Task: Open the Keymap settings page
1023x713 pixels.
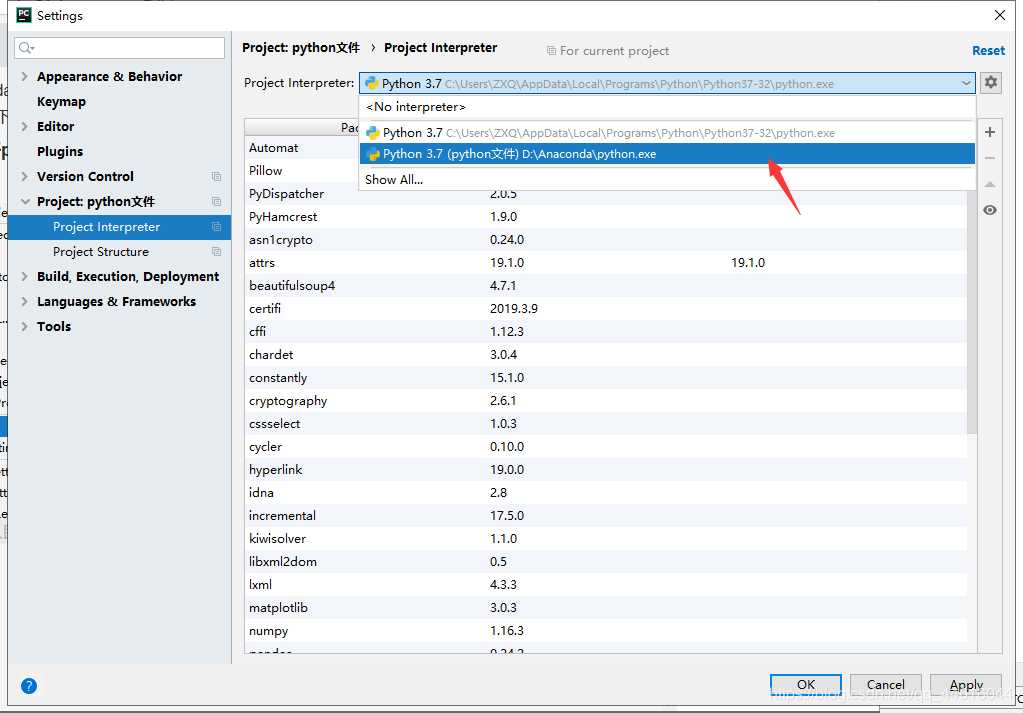Action: click(61, 101)
